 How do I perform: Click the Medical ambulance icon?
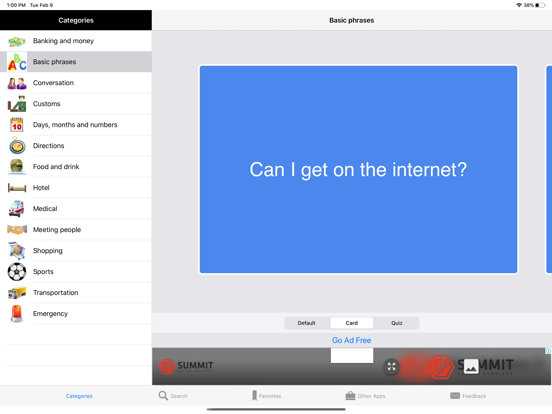[x=17, y=208]
